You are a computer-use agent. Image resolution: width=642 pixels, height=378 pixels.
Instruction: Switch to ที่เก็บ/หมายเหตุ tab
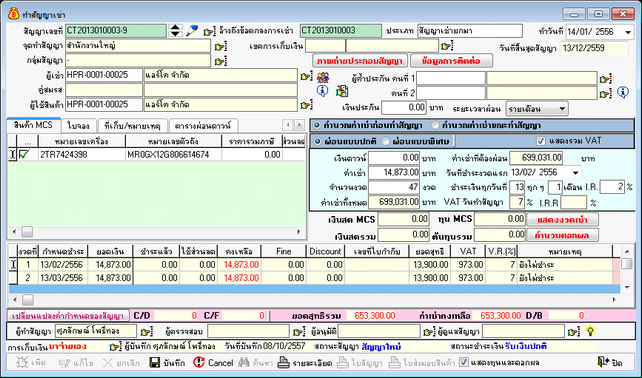pyautogui.click(x=133, y=126)
